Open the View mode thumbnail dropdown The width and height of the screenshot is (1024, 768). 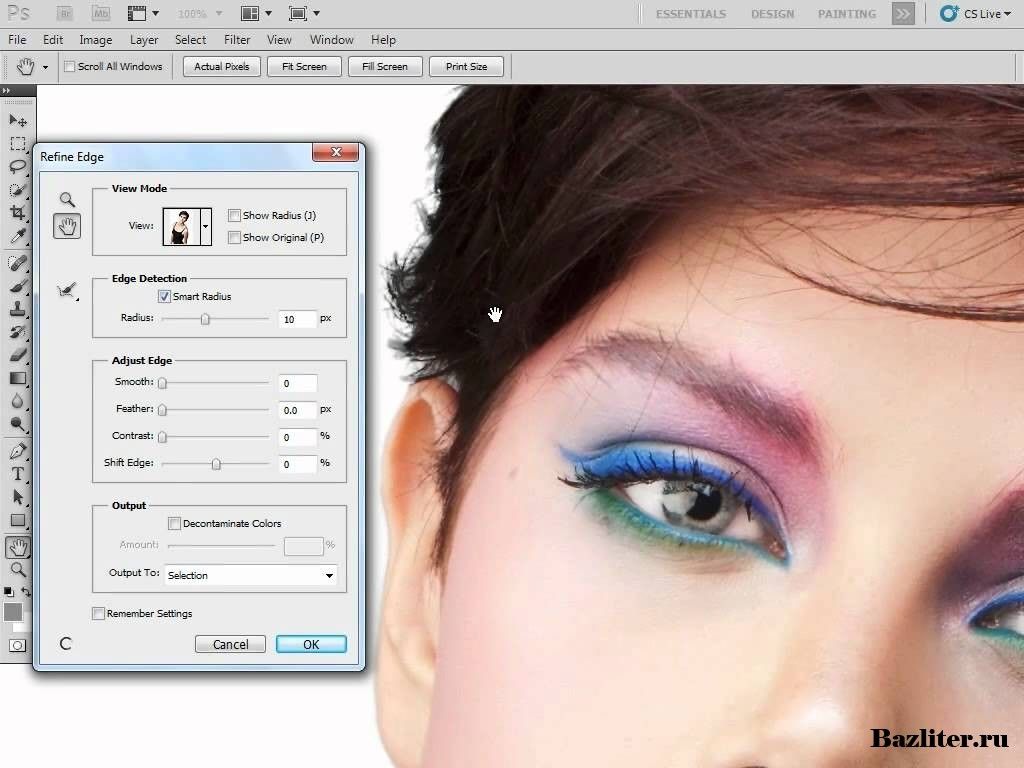click(x=206, y=226)
